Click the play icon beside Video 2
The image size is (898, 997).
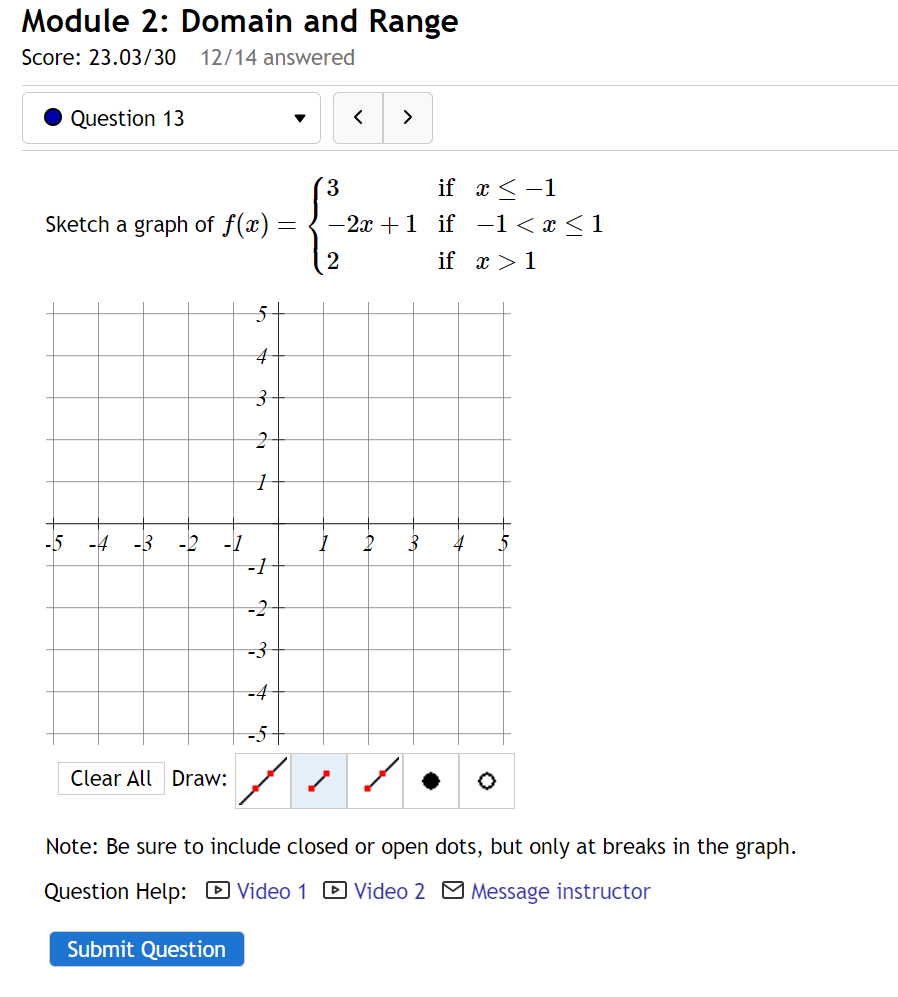click(x=334, y=891)
